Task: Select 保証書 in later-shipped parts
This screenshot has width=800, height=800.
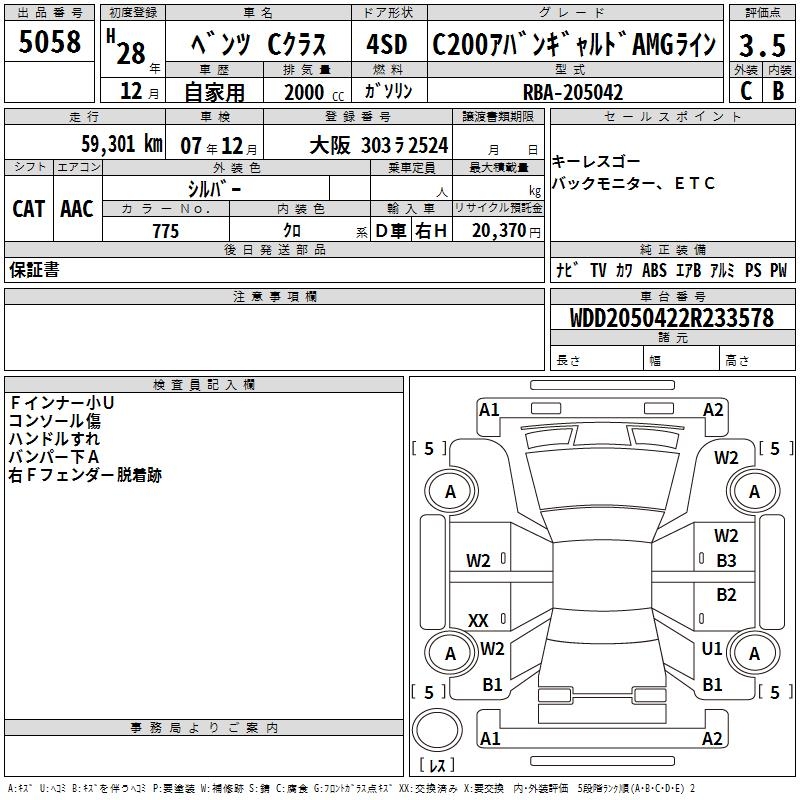Action: click(34, 269)
